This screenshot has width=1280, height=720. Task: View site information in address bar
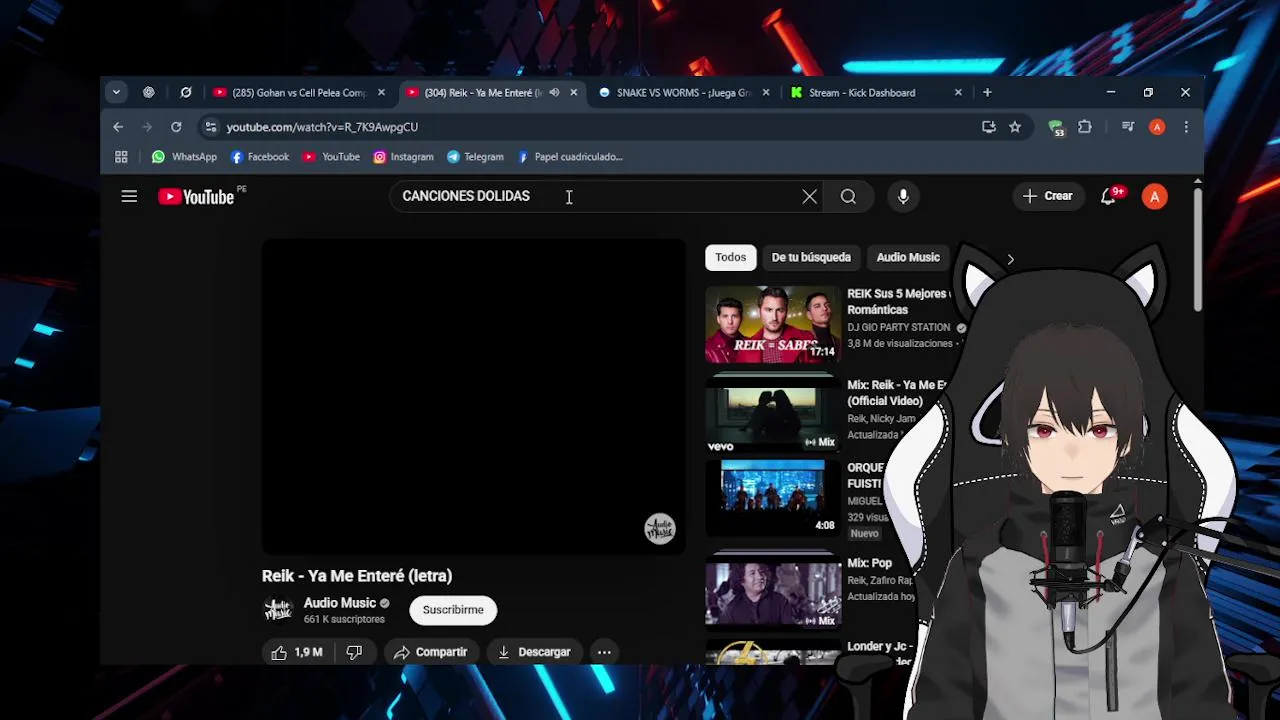[x=209, y=127]
